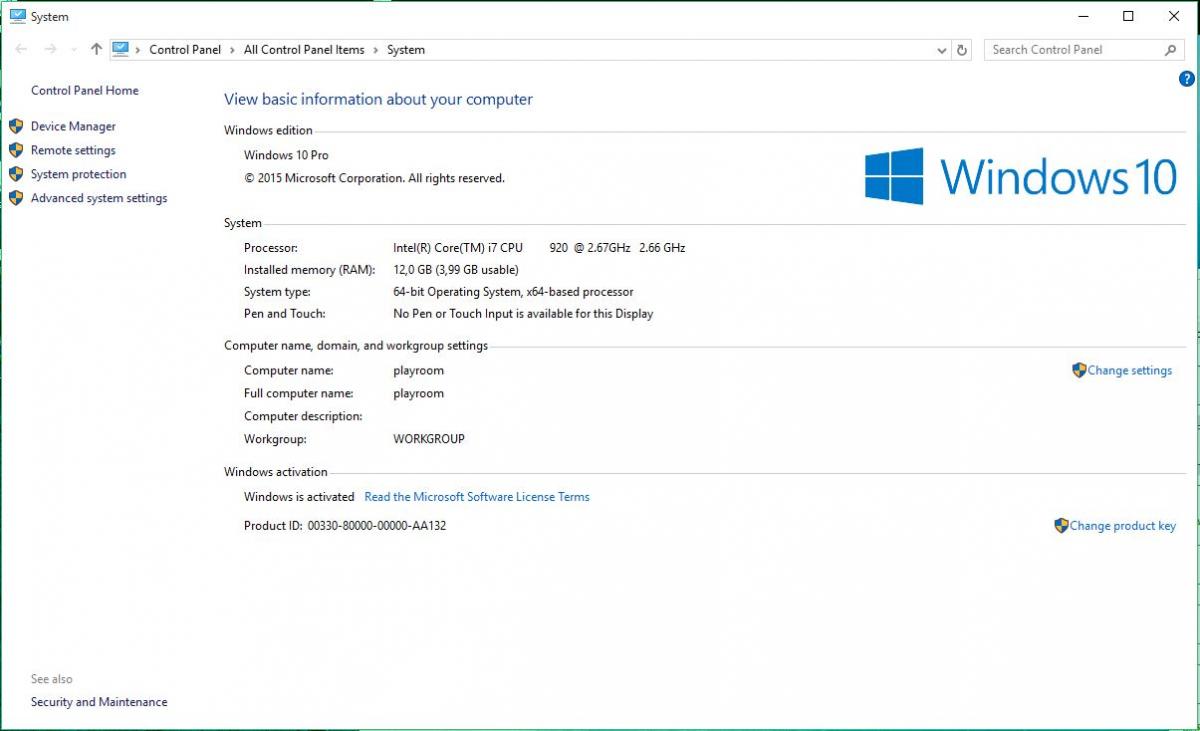The width and height of the screenshot is (1200, 731).
Task: Expand chevron before Control Panel breadcrumb
Action: [138, 50]
